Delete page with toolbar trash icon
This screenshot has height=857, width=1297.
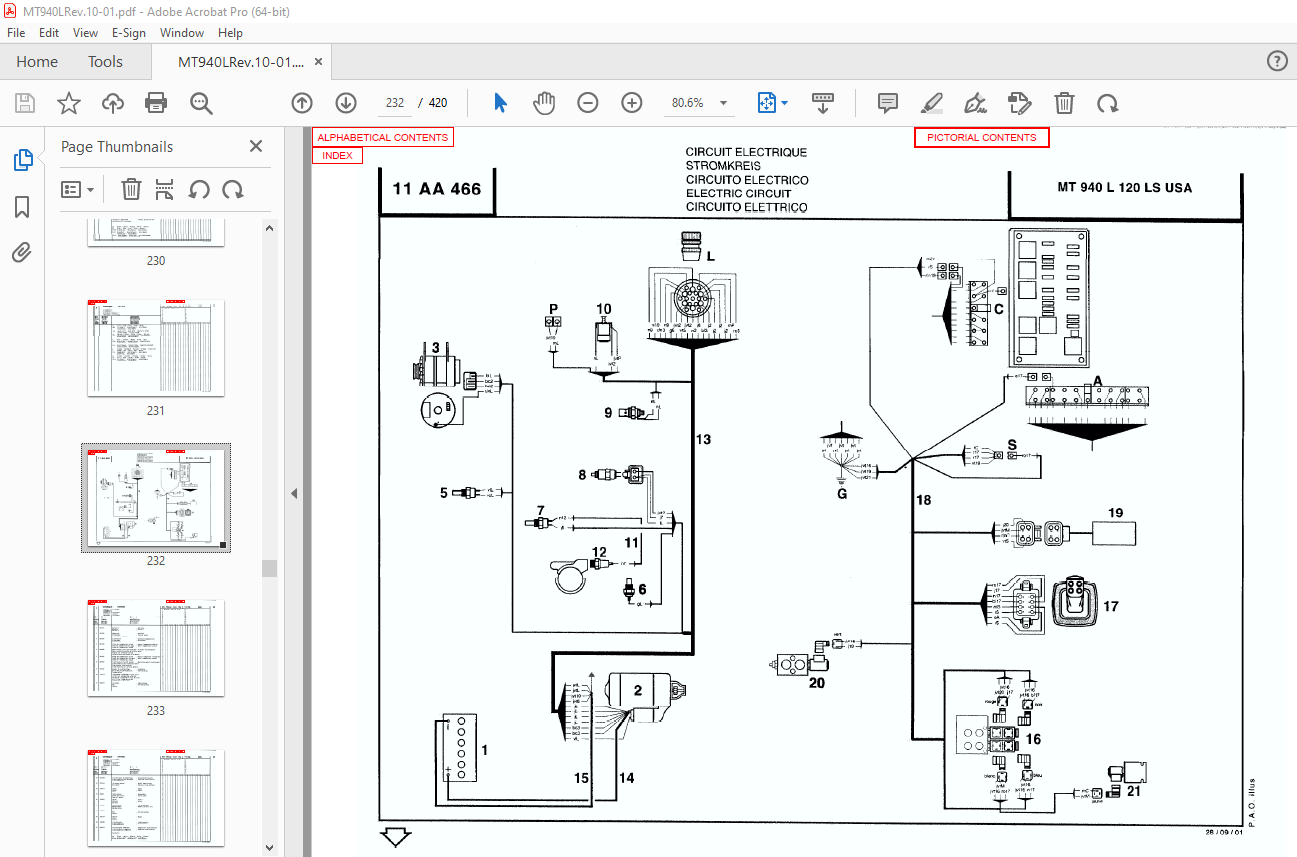1064,103
